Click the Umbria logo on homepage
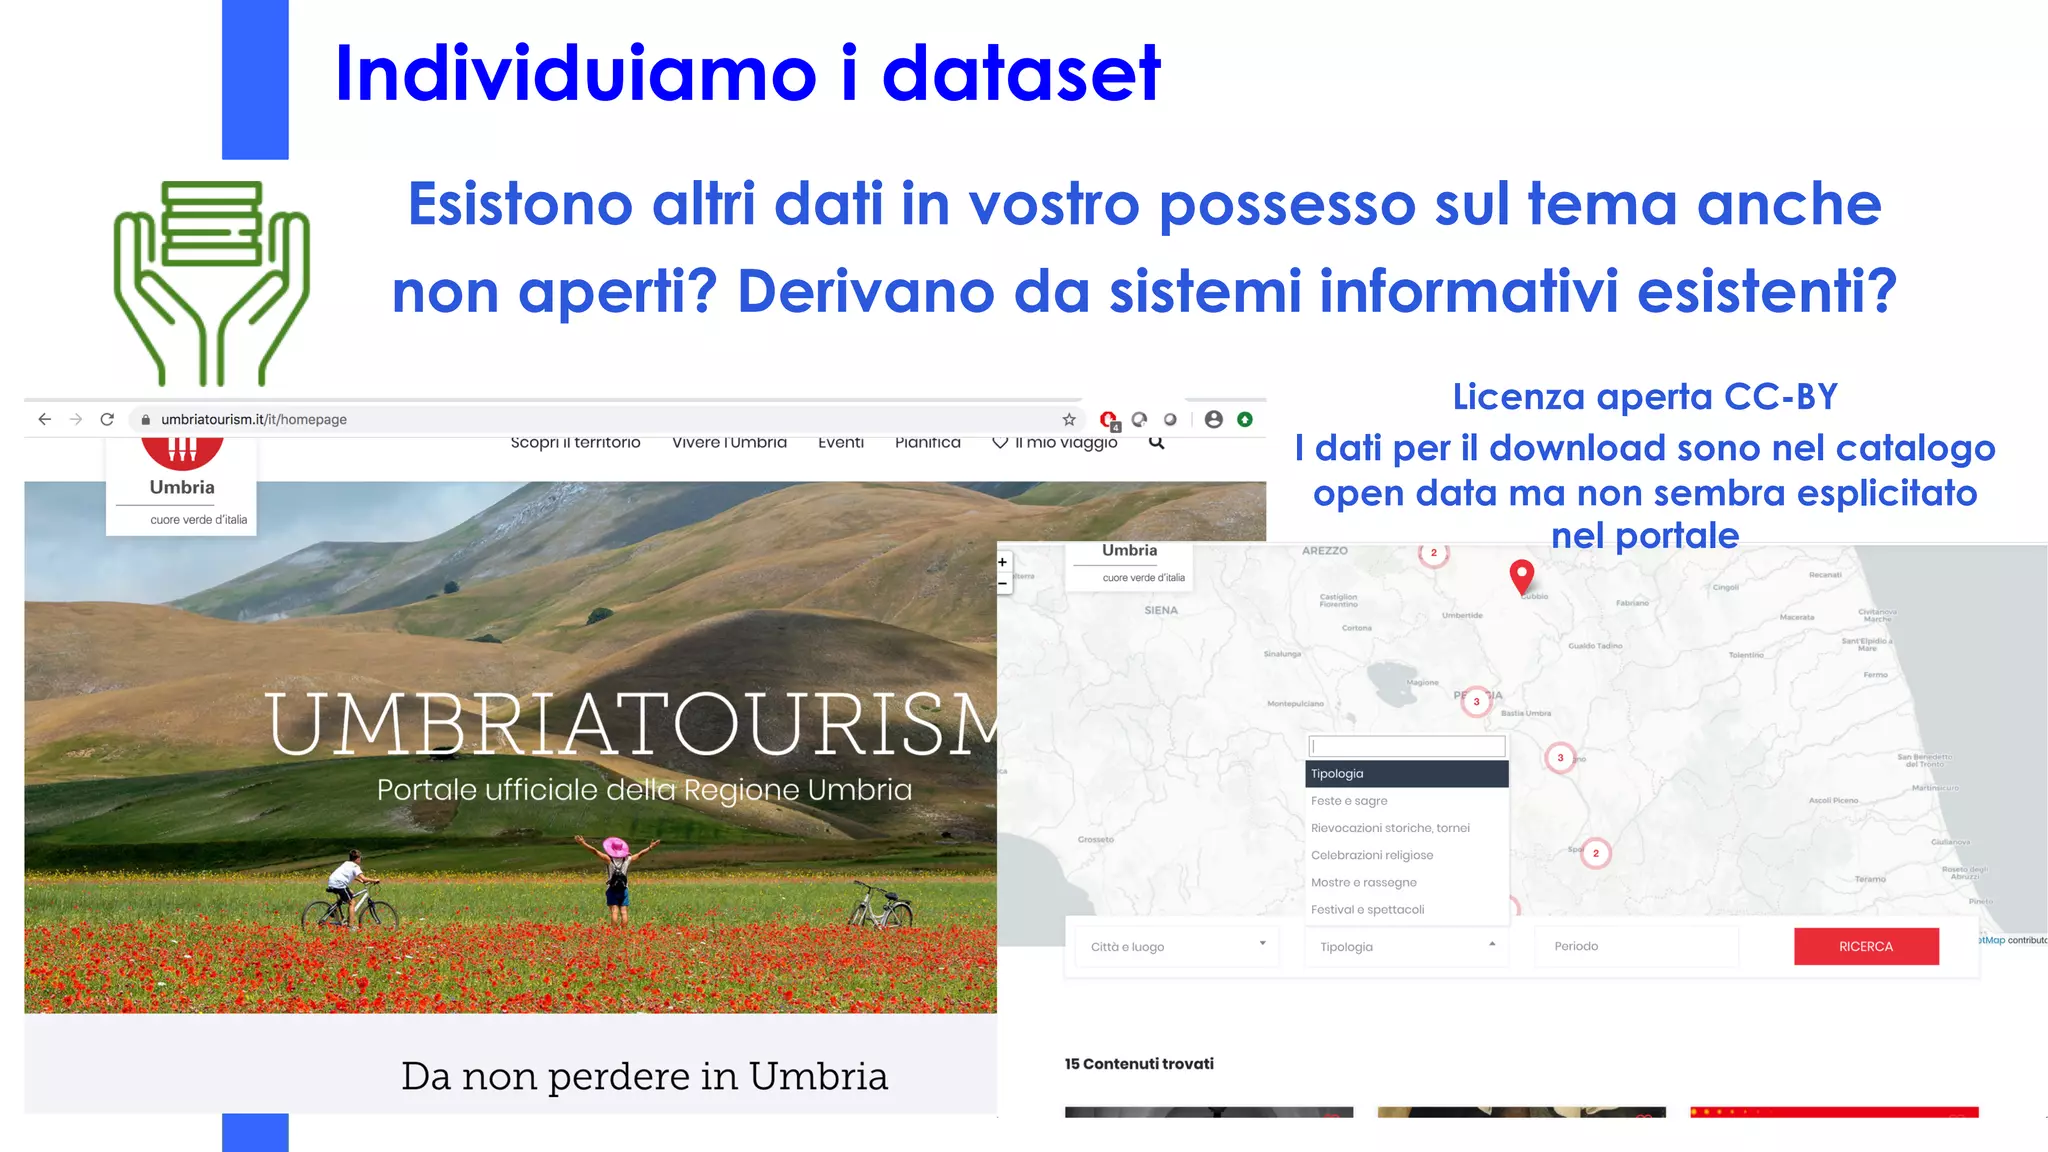2048x1152 pixels. click(181, 486)
